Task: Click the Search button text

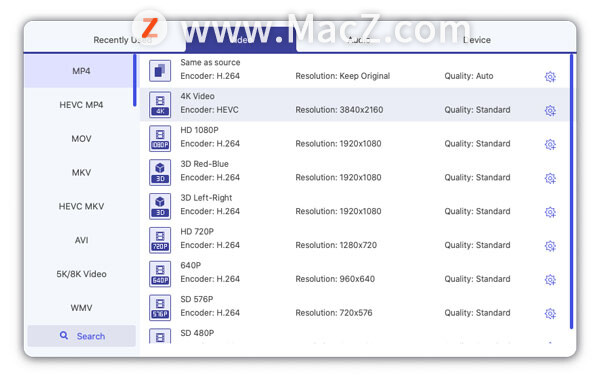Action: [x=91, y=336]
